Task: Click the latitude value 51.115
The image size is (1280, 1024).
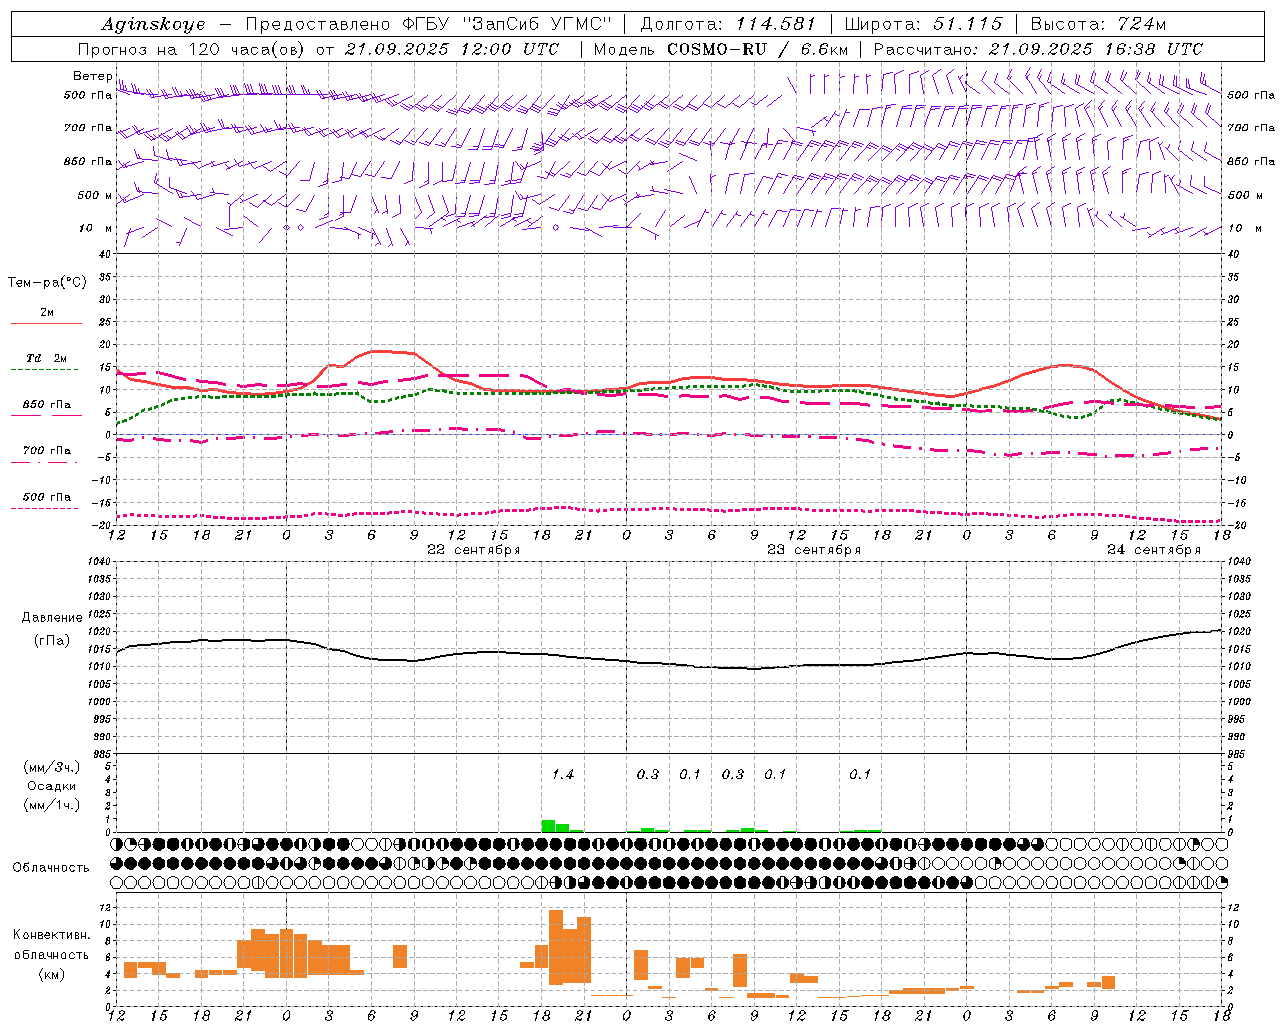Action: (968, 24)
